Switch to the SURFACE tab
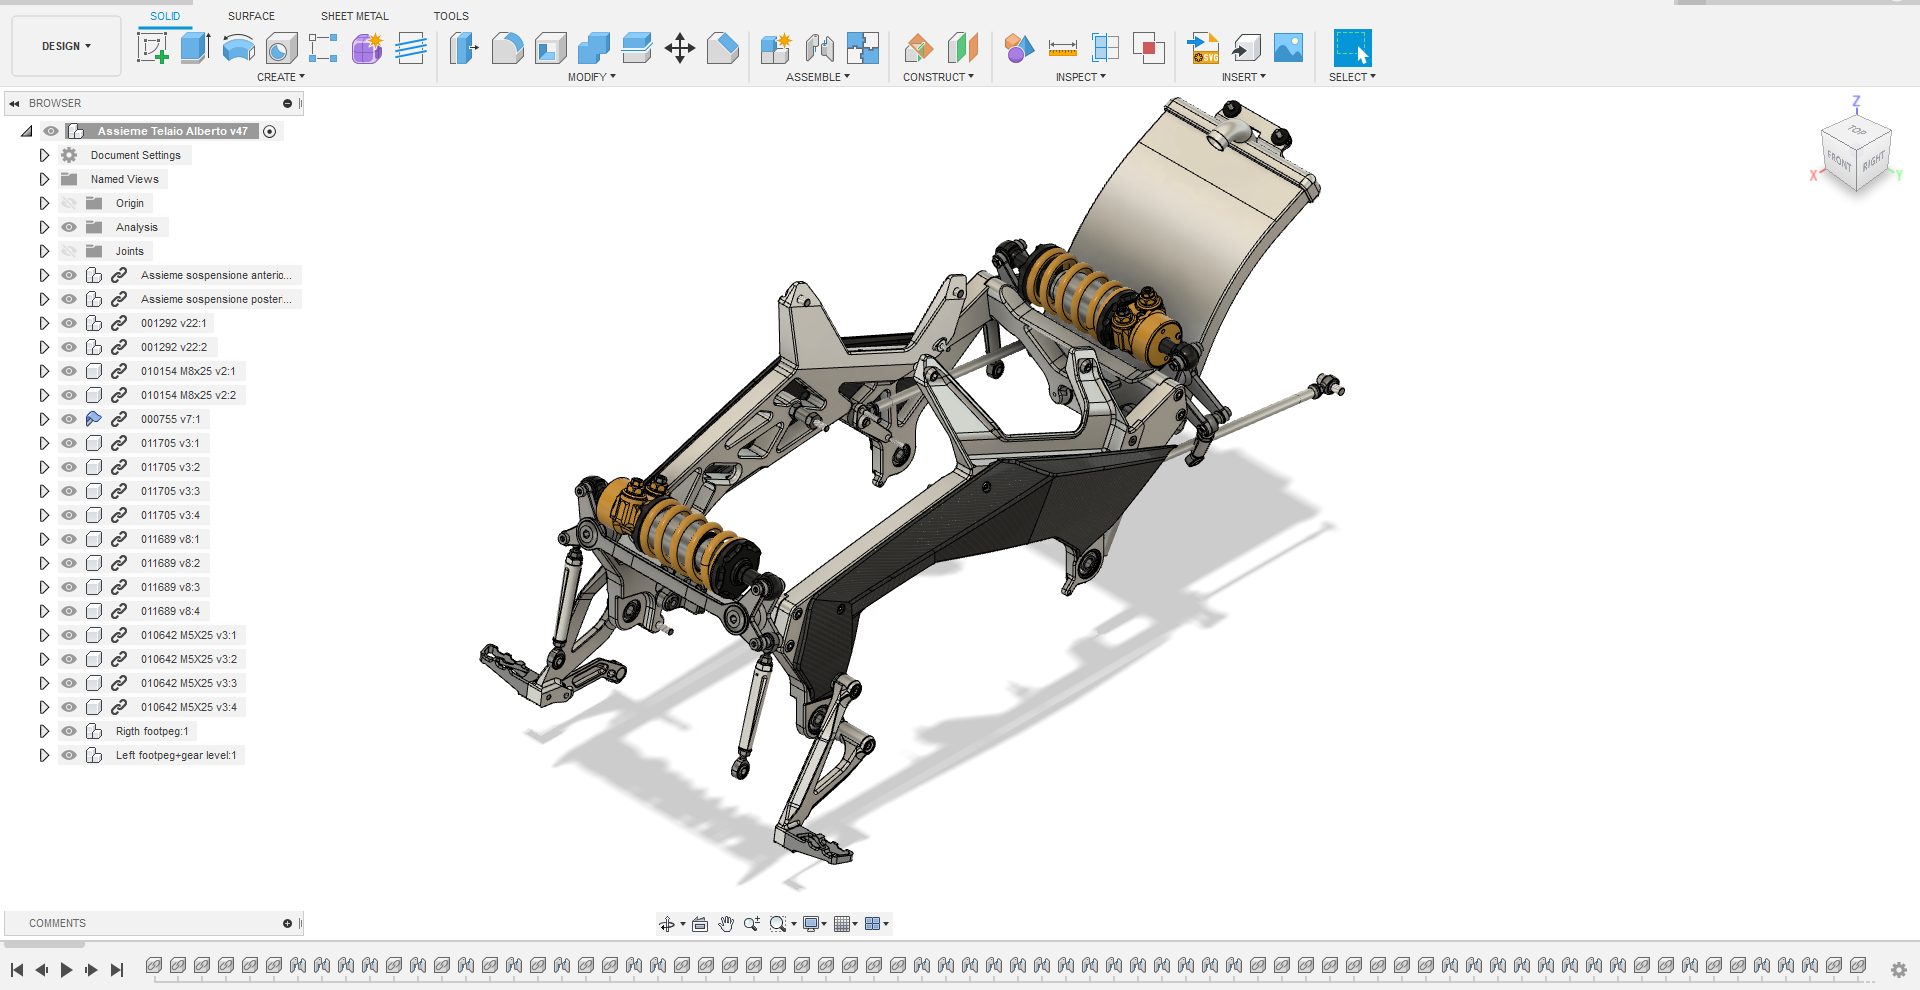Viewport: 1920px width, 990px height. pyautogui.click(x=250, y=16)
